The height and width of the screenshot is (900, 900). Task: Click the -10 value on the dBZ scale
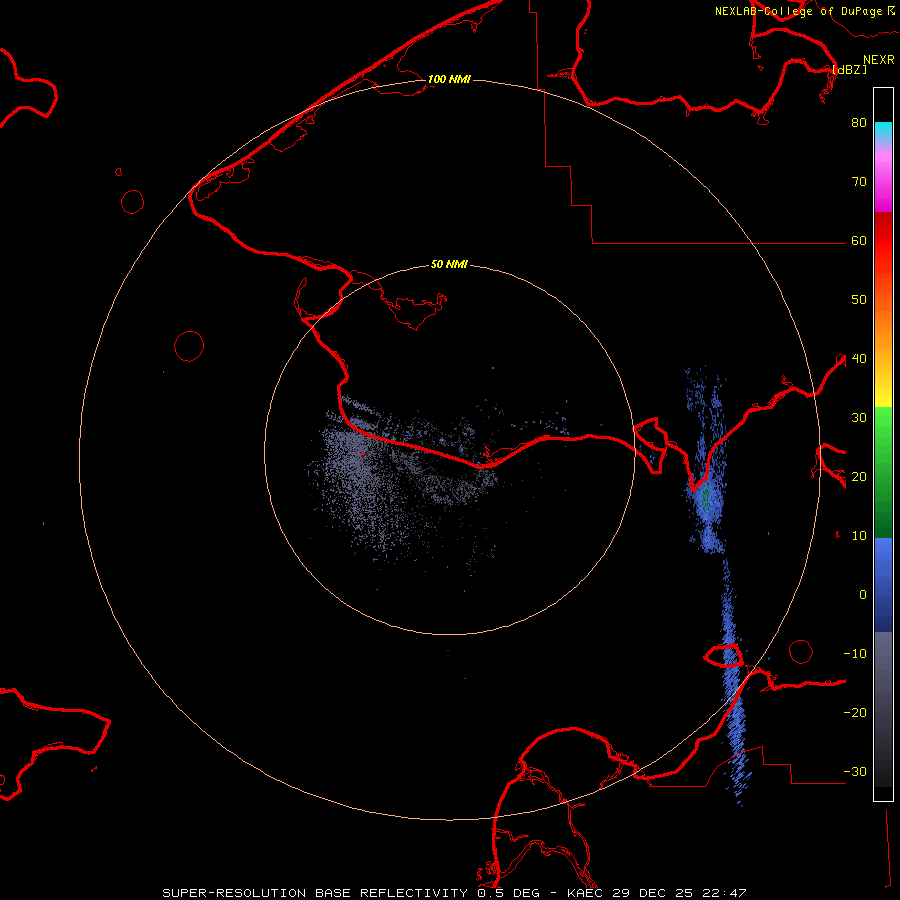(x=855, y=654)
